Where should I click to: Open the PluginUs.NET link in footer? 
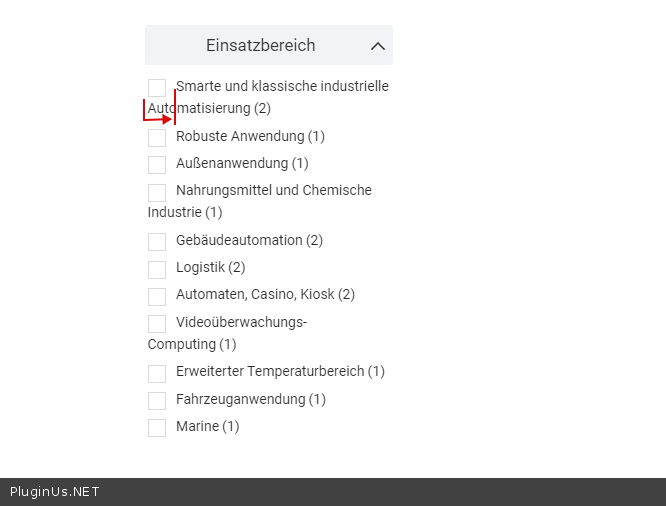[x=55, y=492]
